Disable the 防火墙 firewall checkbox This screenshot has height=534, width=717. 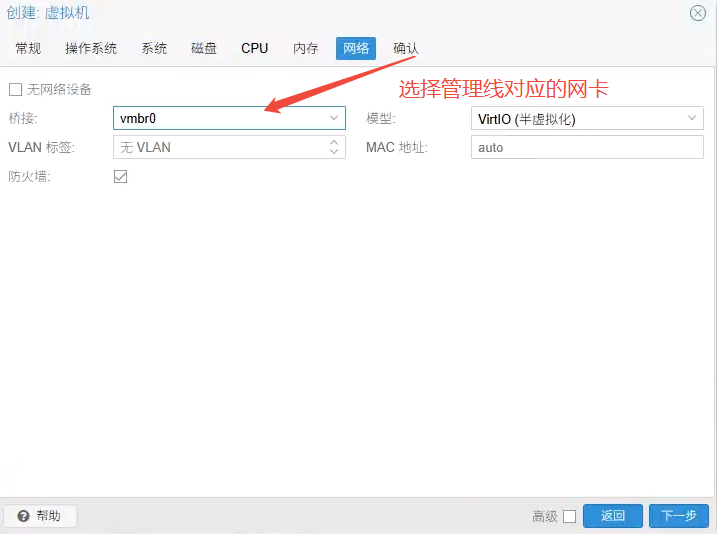121,176
